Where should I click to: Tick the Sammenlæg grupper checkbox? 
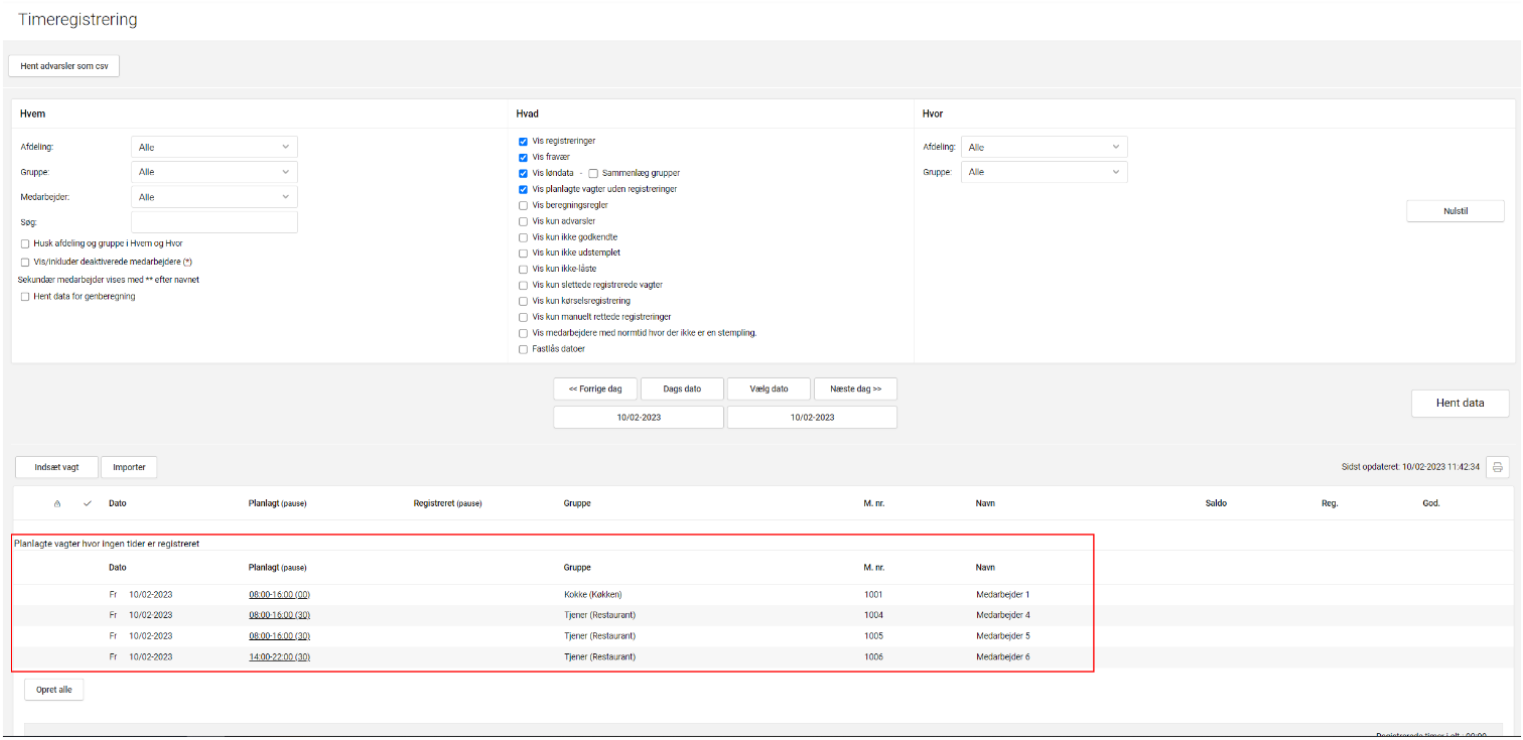coord(594,173)
